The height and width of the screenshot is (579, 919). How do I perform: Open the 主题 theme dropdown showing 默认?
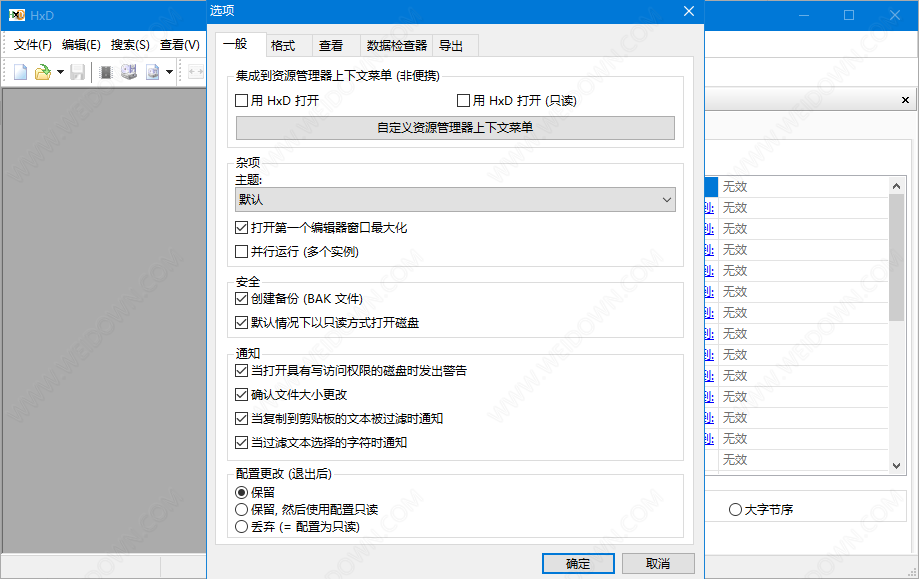click(455, 199)
